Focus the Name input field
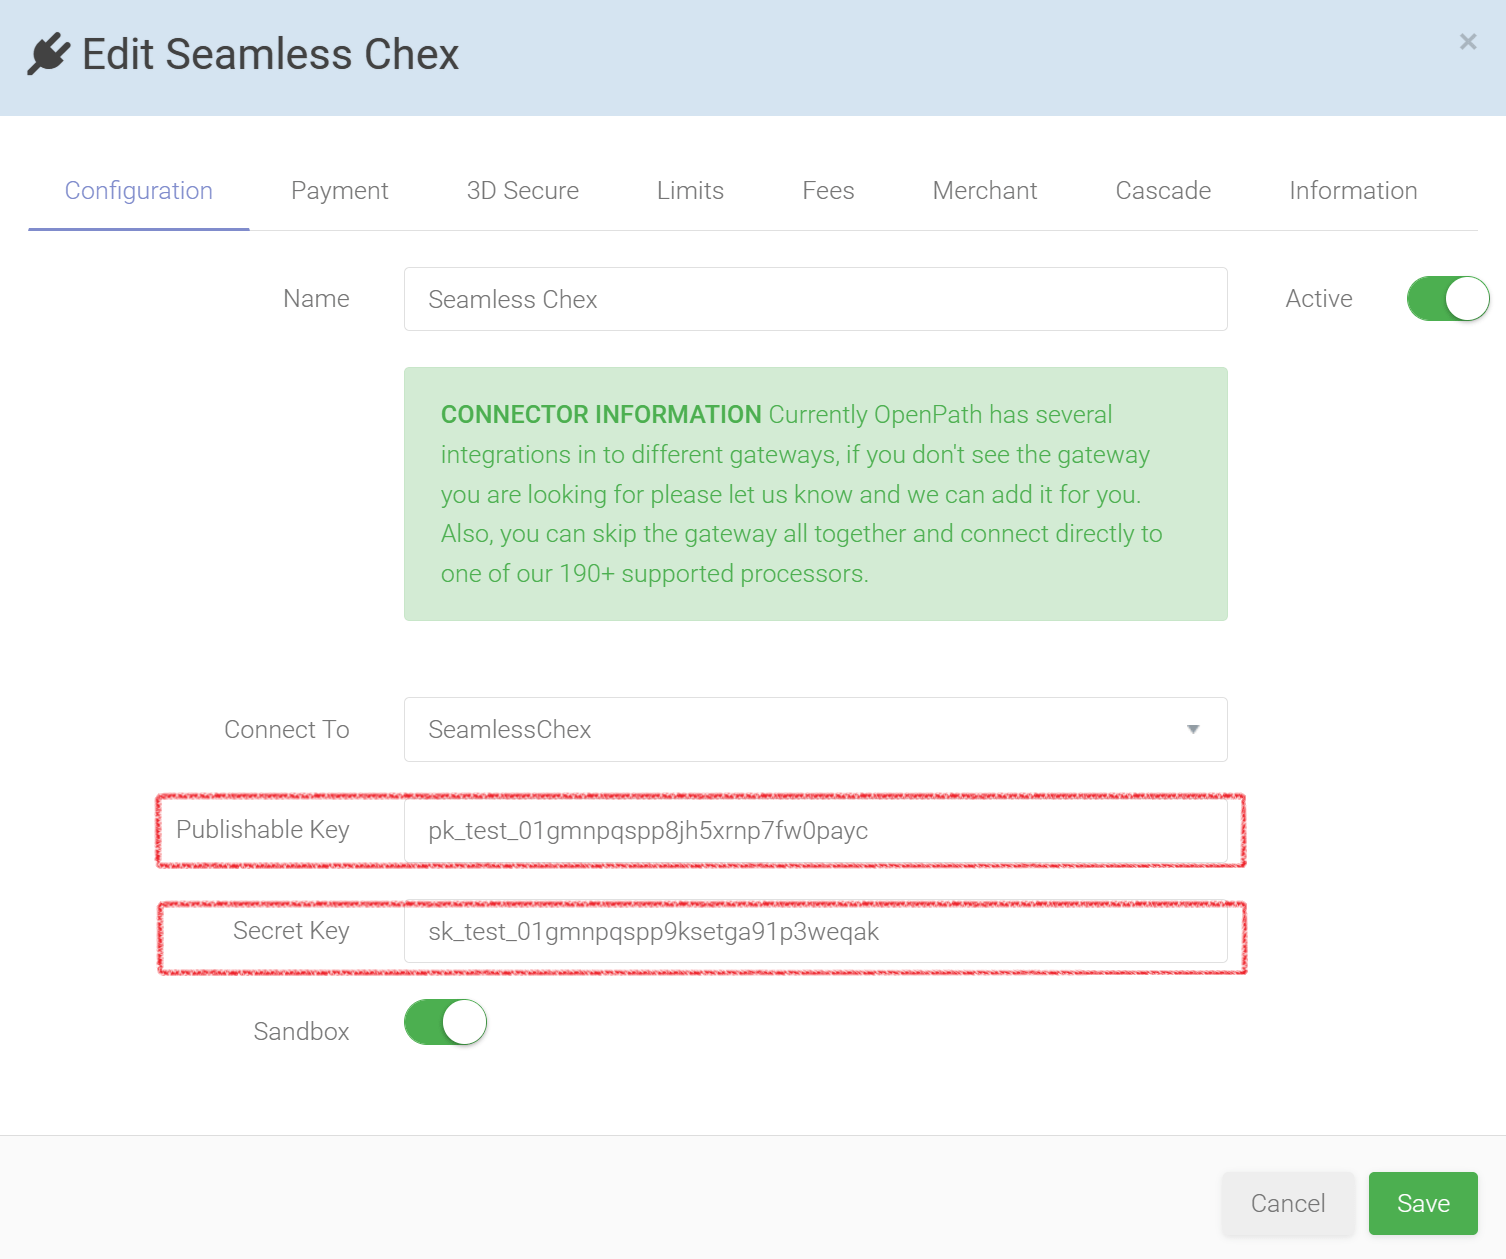 816,299
